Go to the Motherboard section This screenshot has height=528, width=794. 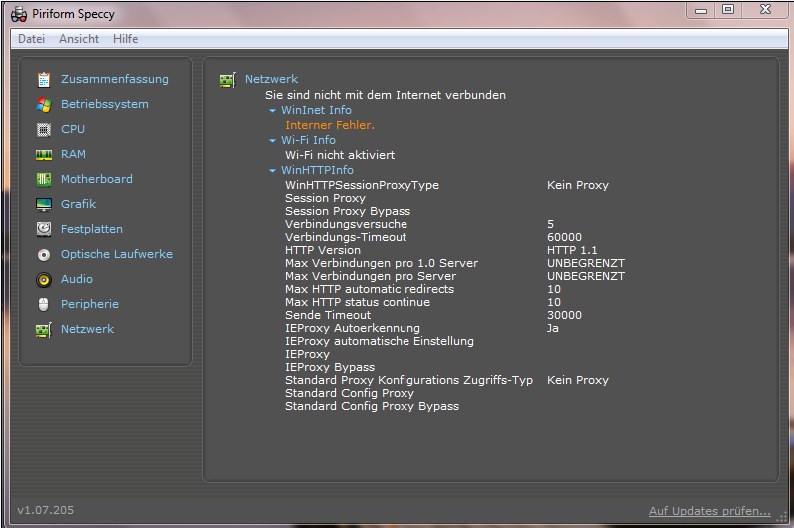(97, 179)
